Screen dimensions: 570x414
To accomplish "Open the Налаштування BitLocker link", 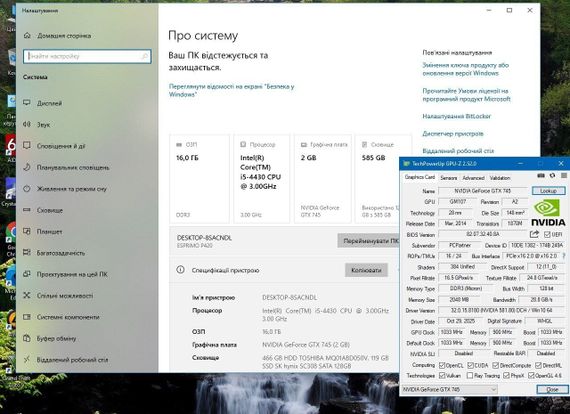I will pyautogui.click(x=456, y=116).
